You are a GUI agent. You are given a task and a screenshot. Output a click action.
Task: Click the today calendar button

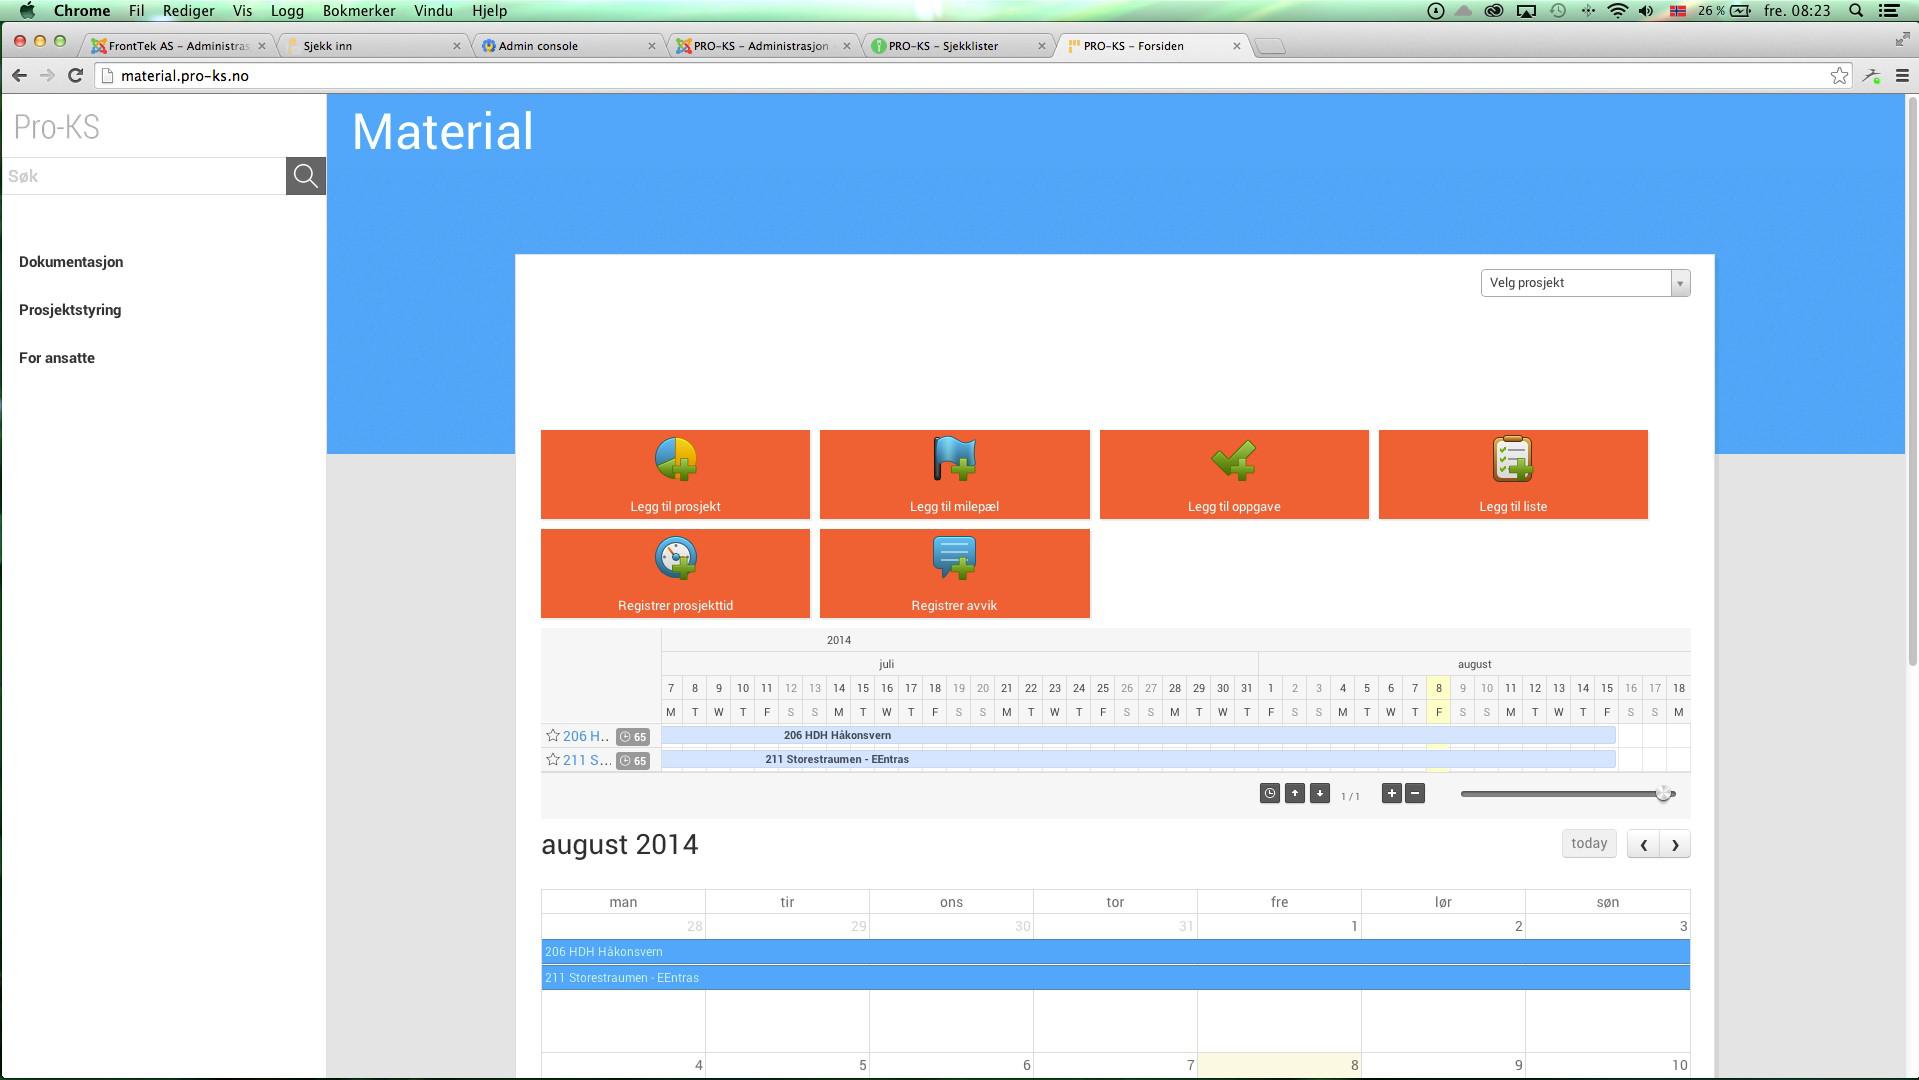1588,844
